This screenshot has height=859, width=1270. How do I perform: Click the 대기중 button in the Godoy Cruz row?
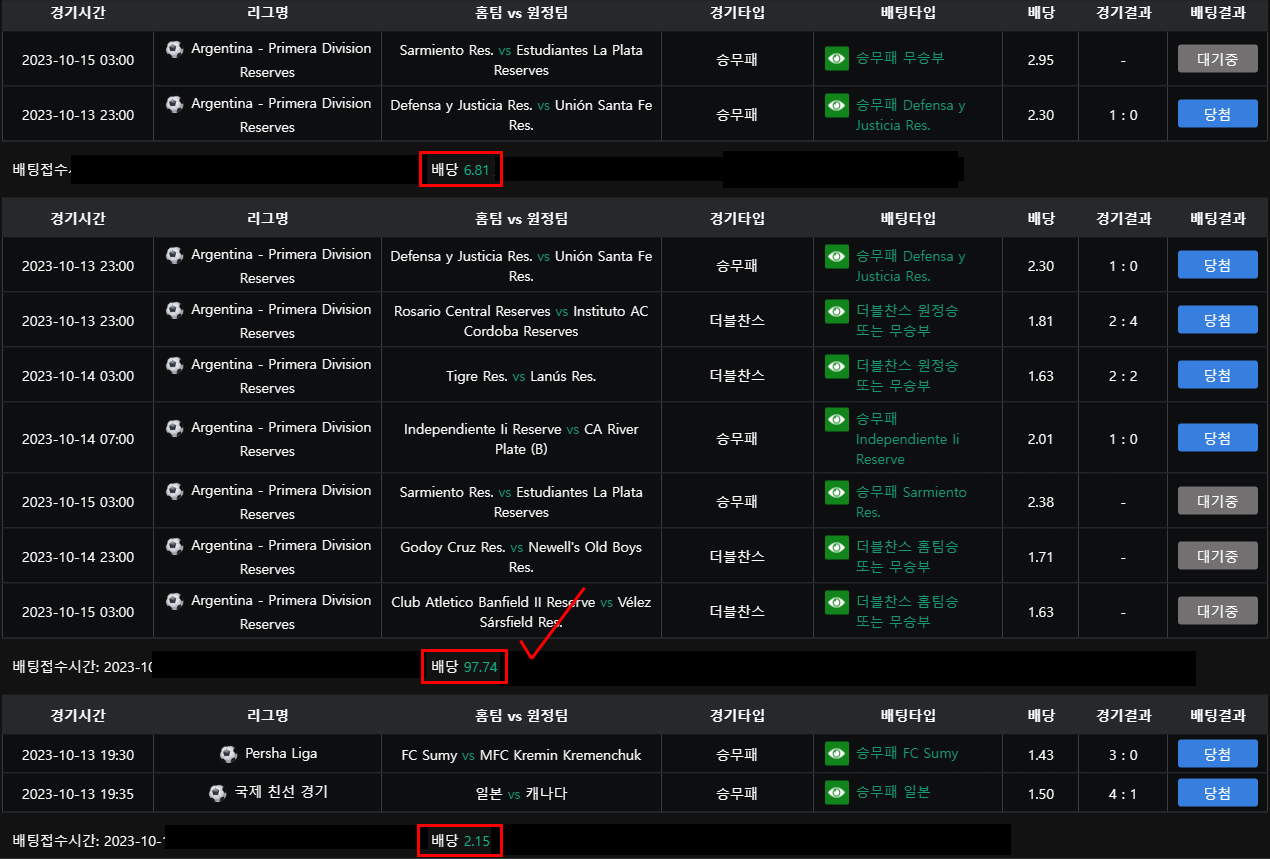point(1217,556)
